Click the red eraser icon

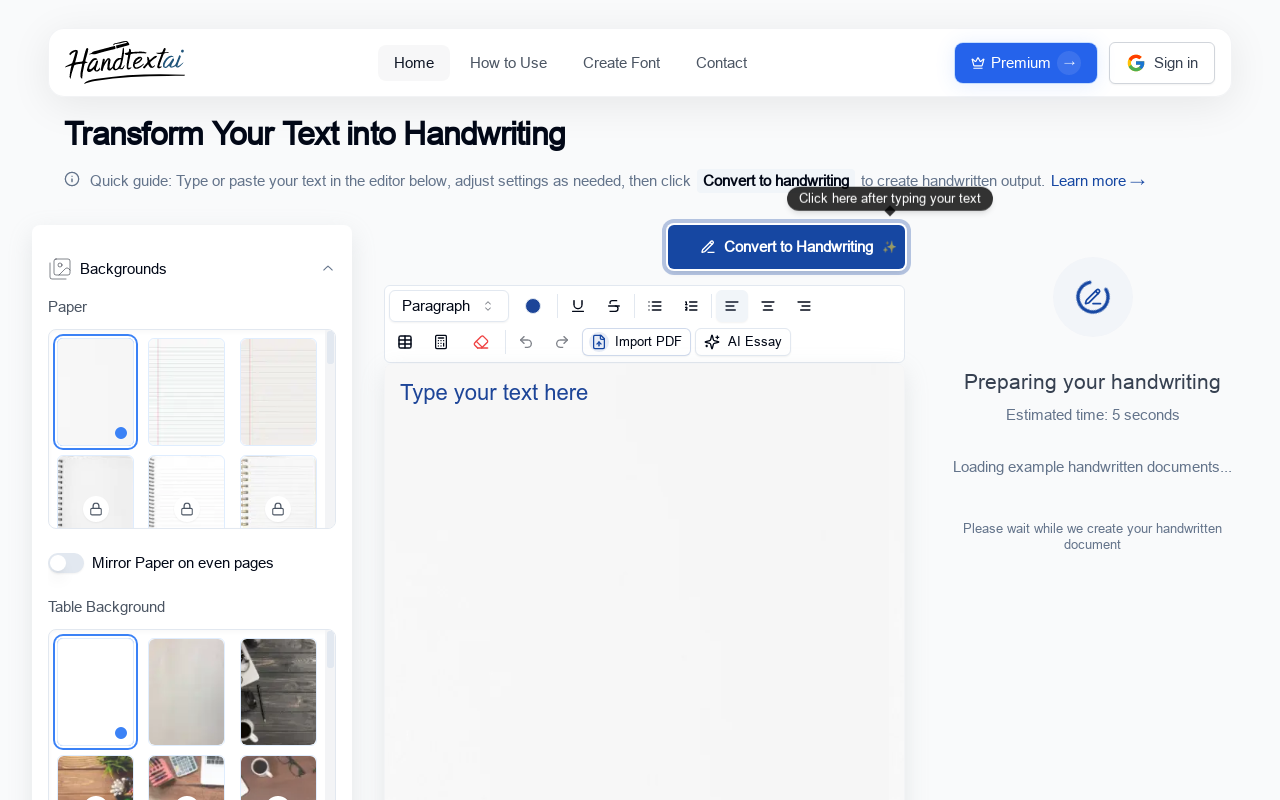click(481, 342)
